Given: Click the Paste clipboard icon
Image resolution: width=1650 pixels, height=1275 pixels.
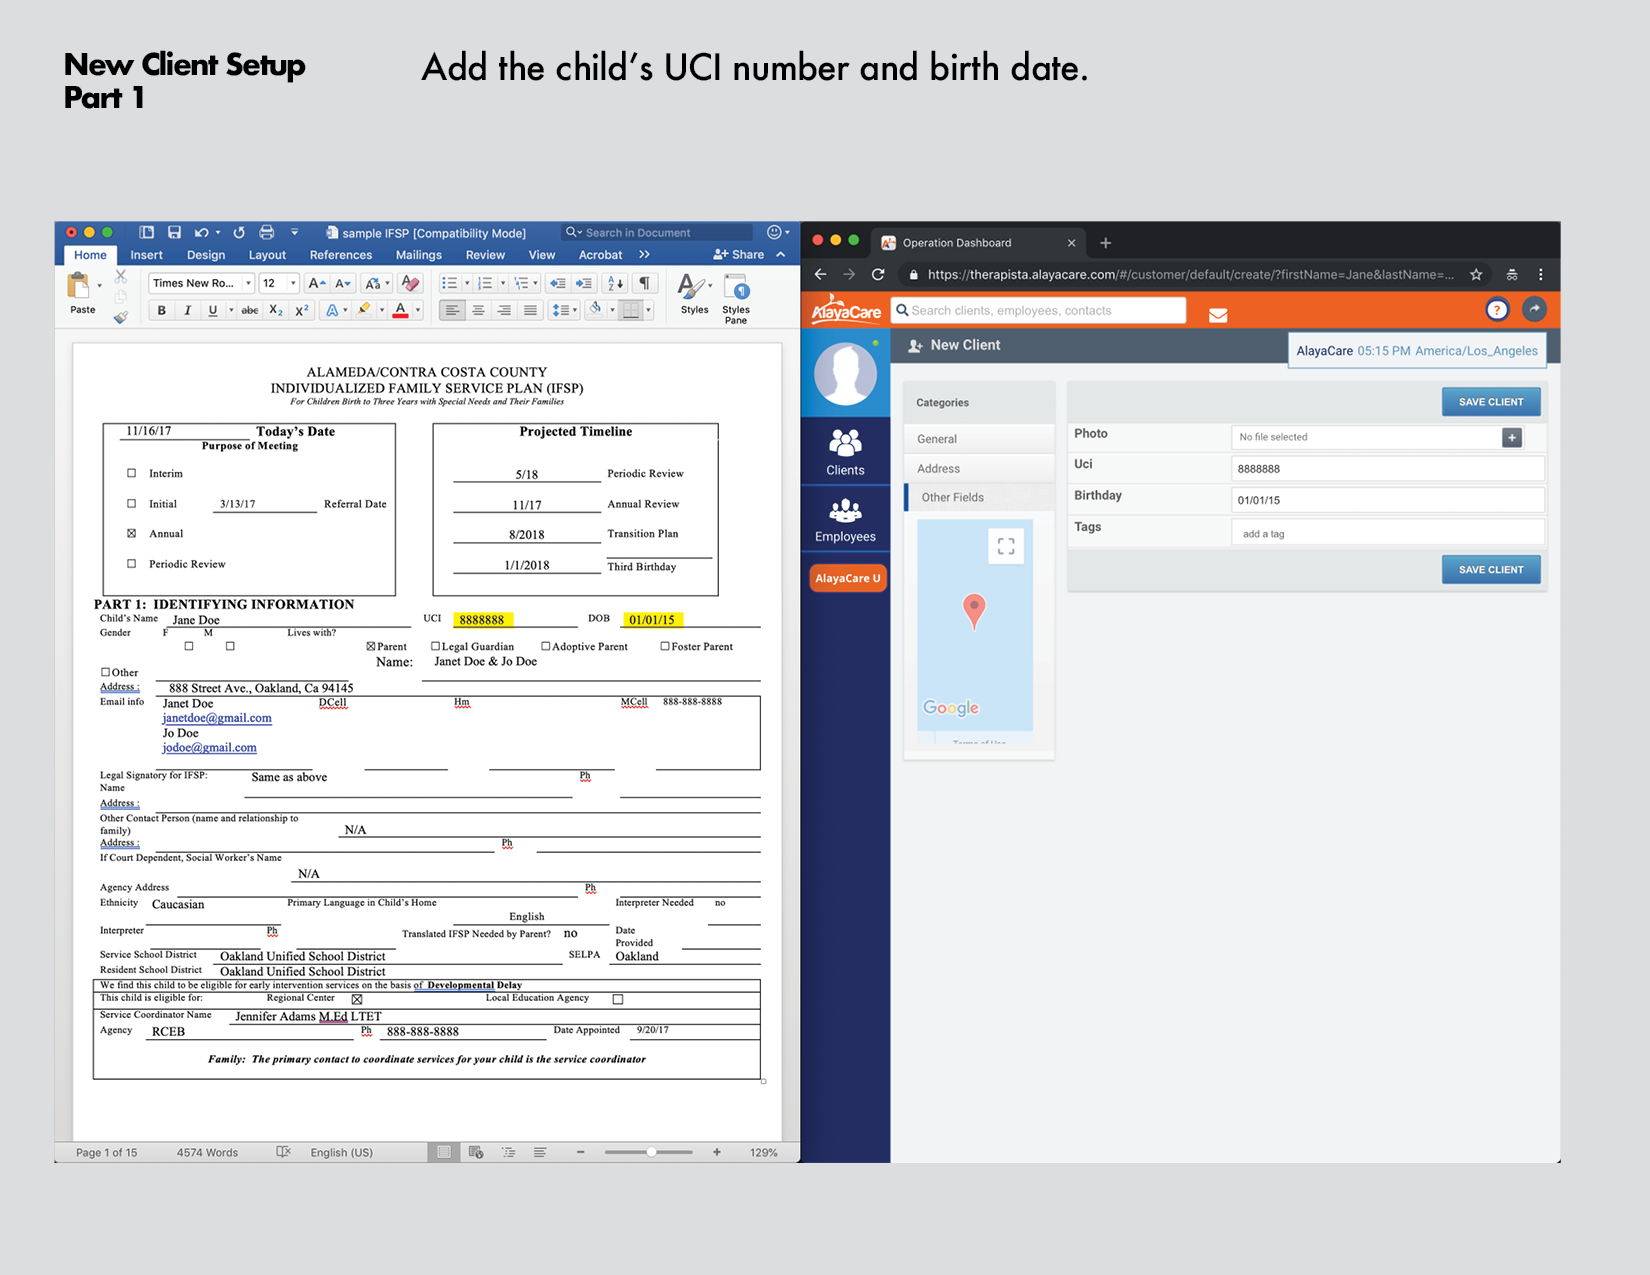Looking at the screenshot, I should coord(78,287).
